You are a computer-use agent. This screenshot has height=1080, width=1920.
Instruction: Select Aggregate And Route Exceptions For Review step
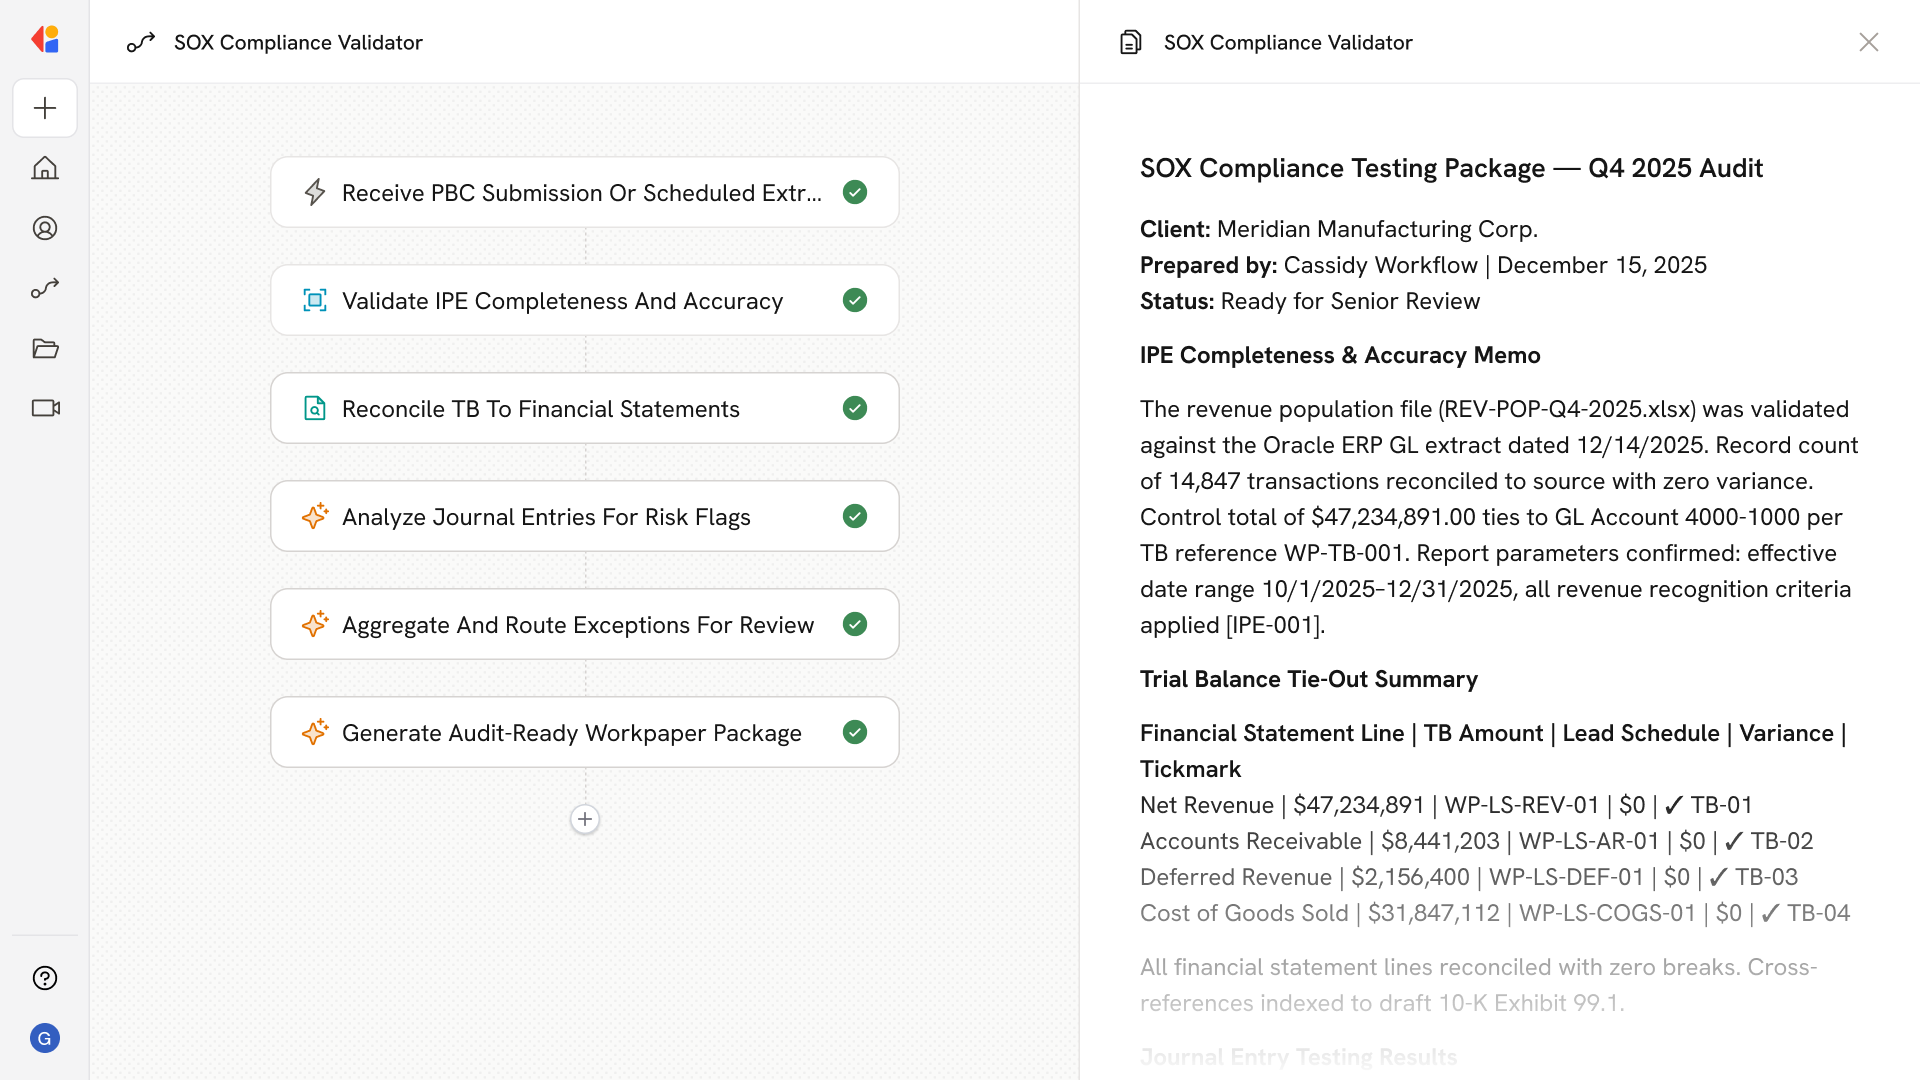(577, 624)
